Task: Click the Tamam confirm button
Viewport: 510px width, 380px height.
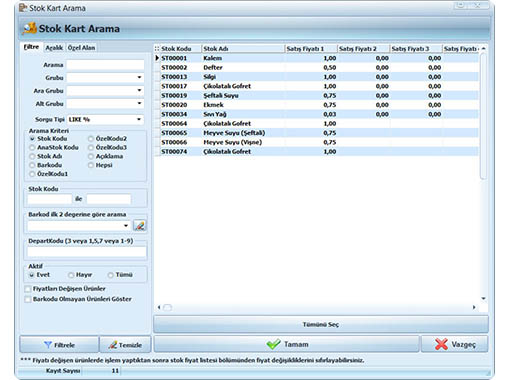Action: click(287, 344)
